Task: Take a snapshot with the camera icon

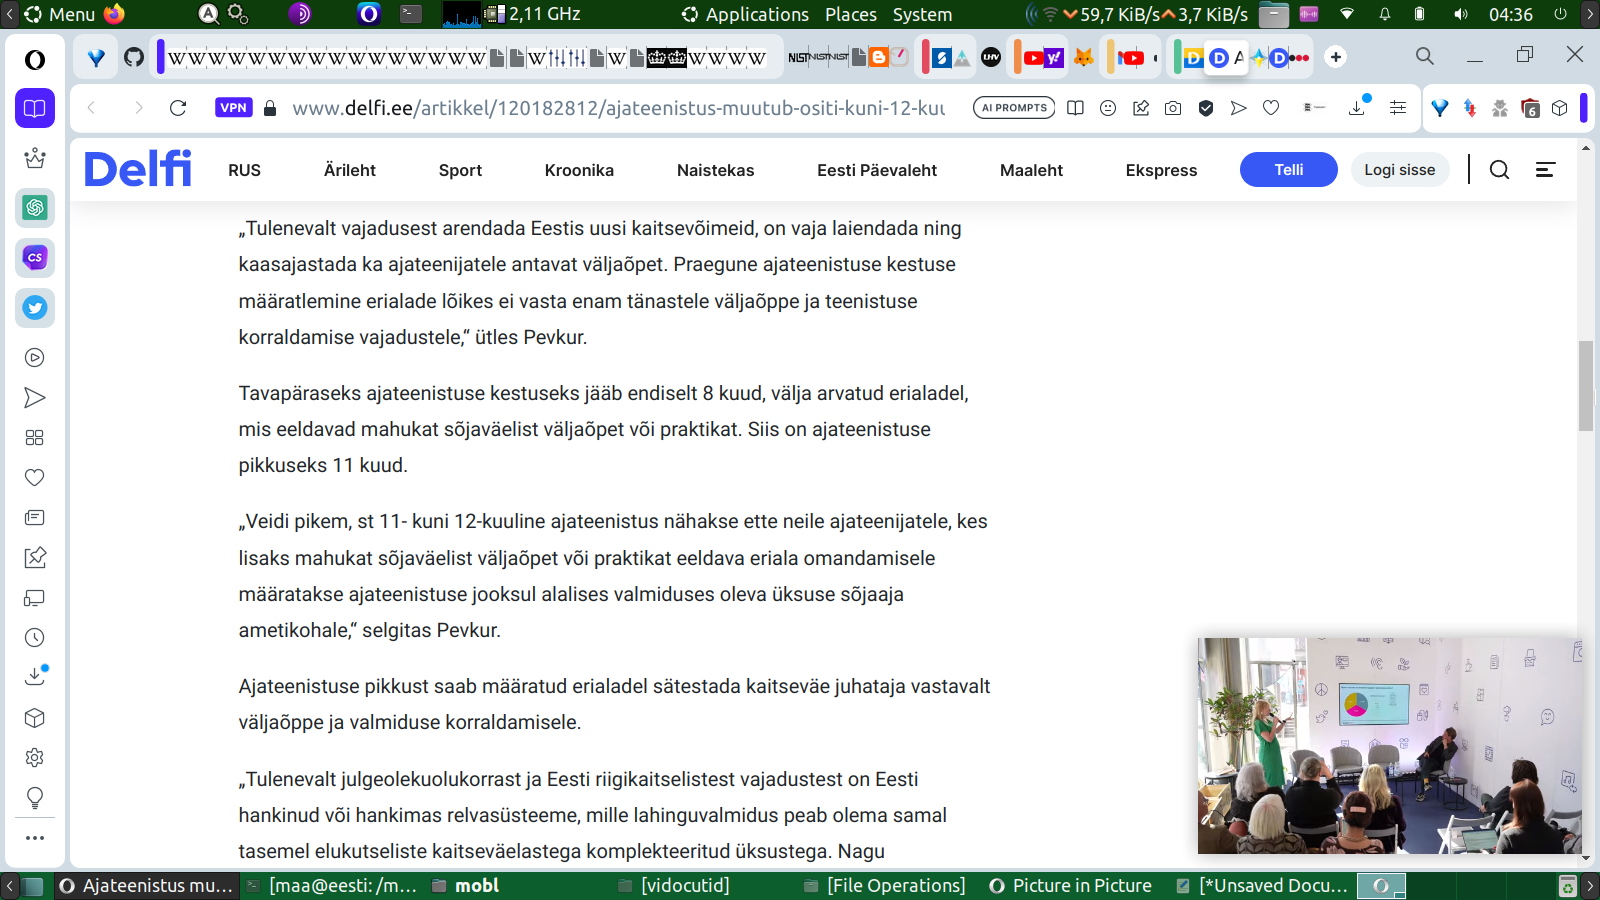Action: pyautogui.click(x=1173, y=108)
